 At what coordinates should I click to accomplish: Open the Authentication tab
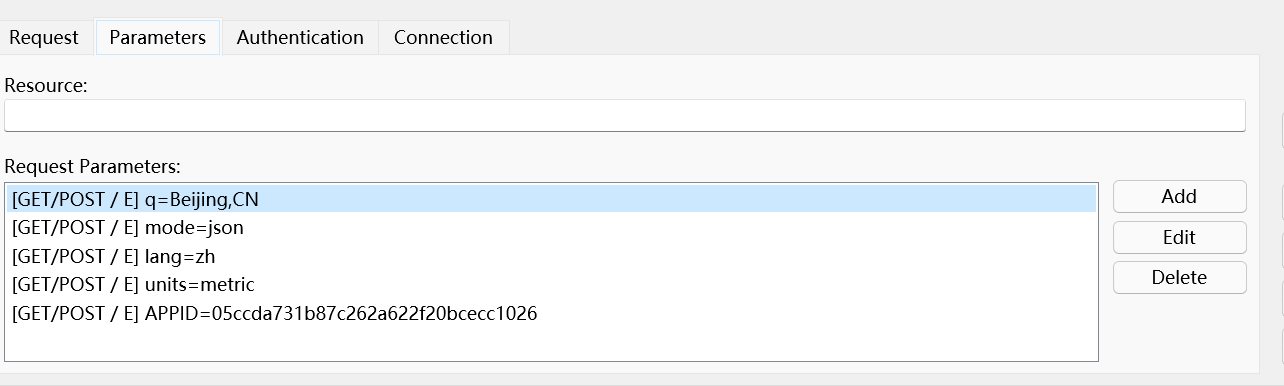[x=300, y=37]
